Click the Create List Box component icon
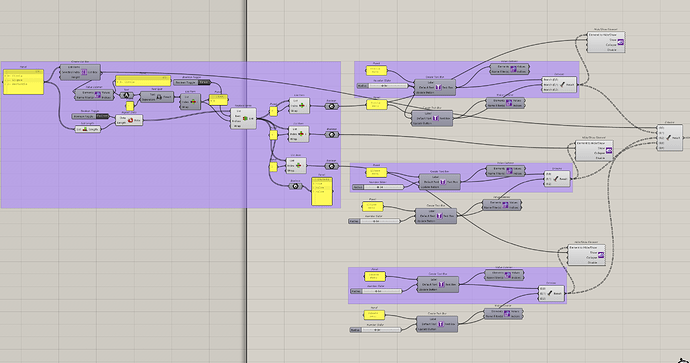690x363 pixels. (x=84, y=72)
